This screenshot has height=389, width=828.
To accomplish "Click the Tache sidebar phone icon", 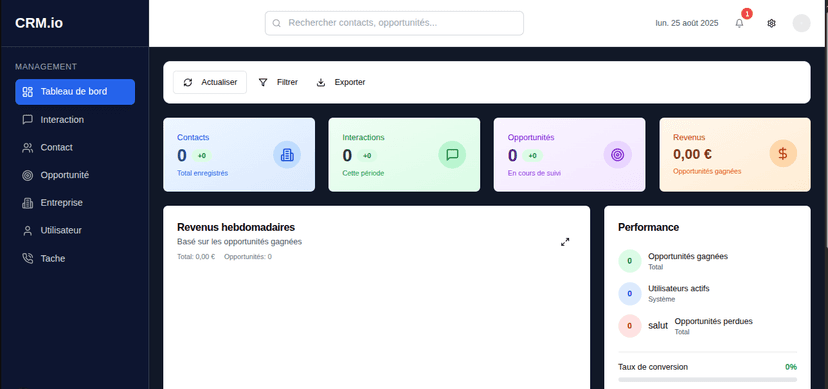I will pyautogui.click(x=27, y=259).
